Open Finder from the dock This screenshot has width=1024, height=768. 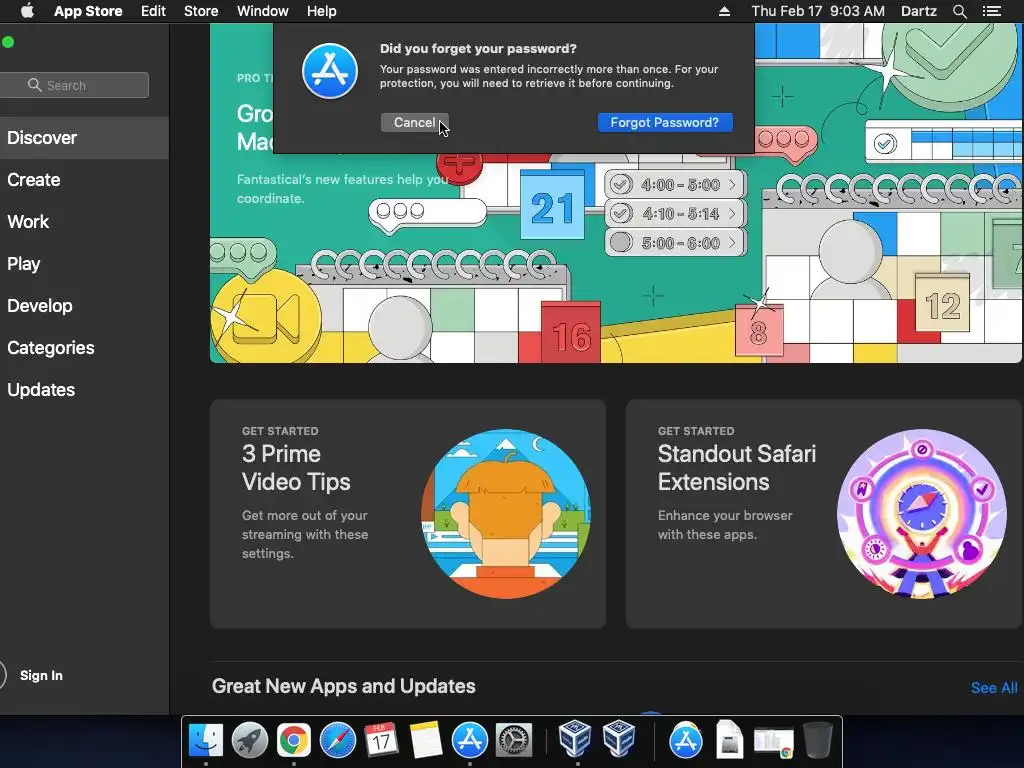pyautogui.click(x=206, y=741)
